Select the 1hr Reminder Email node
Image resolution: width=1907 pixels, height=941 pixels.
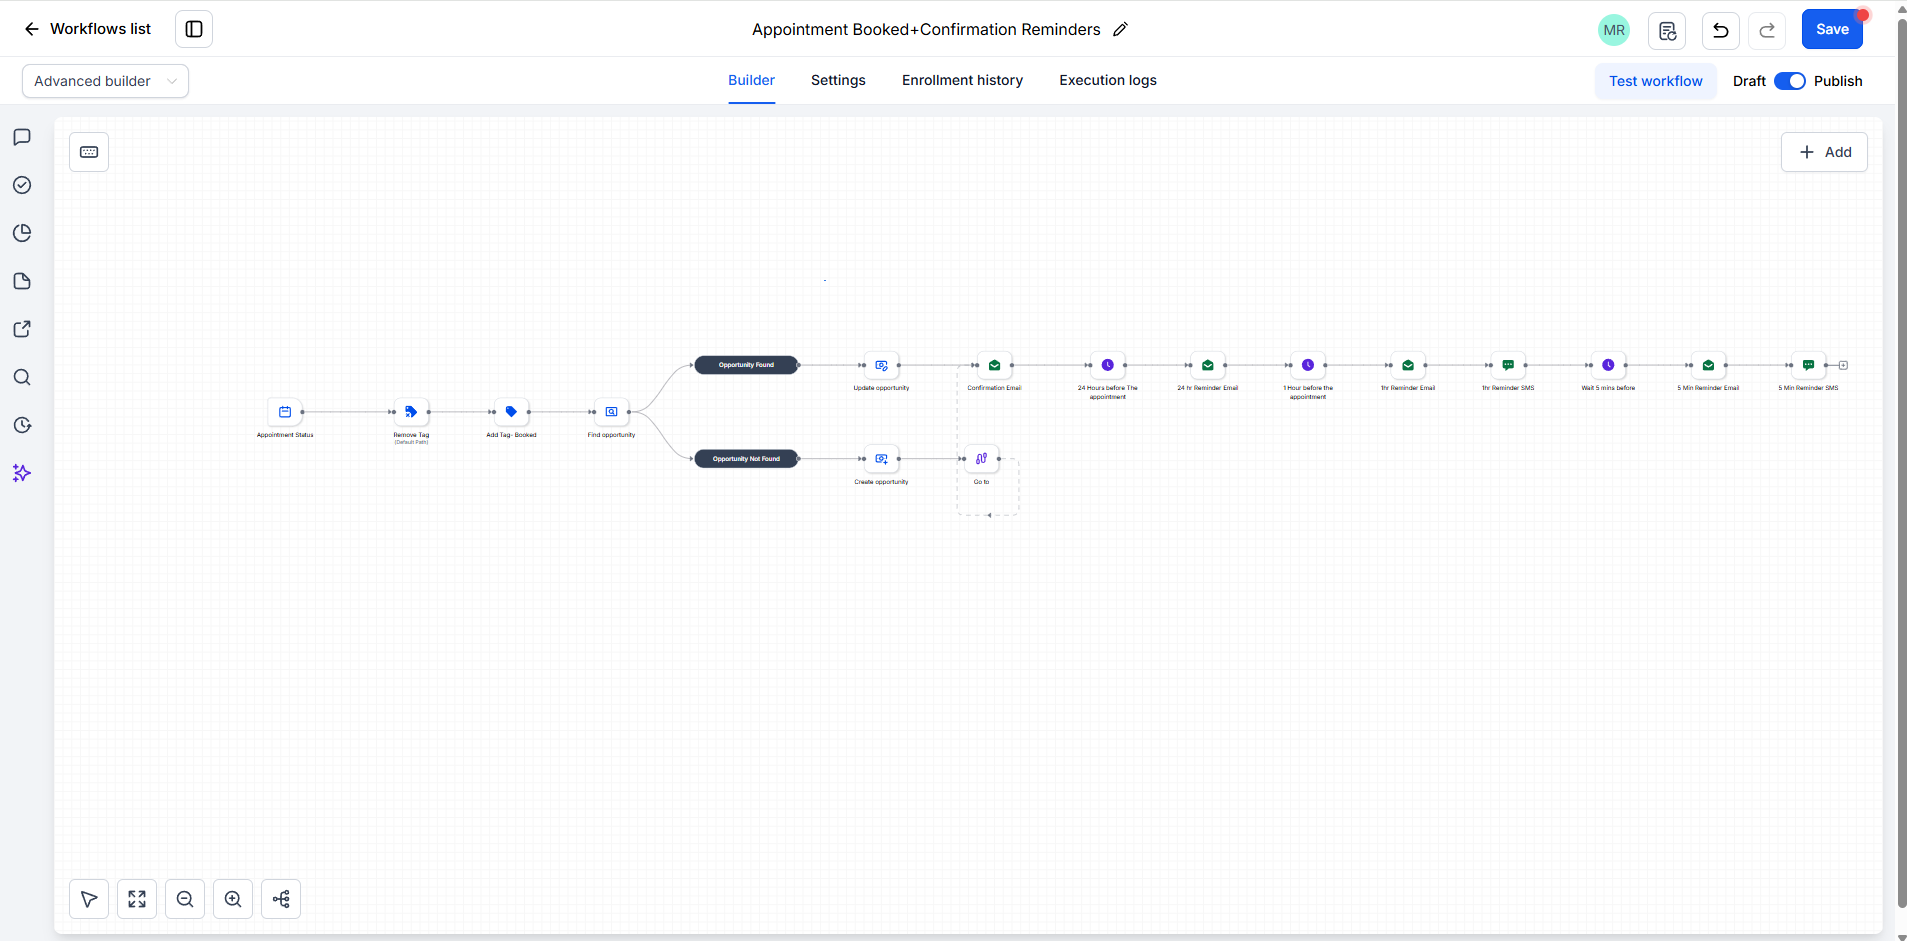click(1407, 365)
